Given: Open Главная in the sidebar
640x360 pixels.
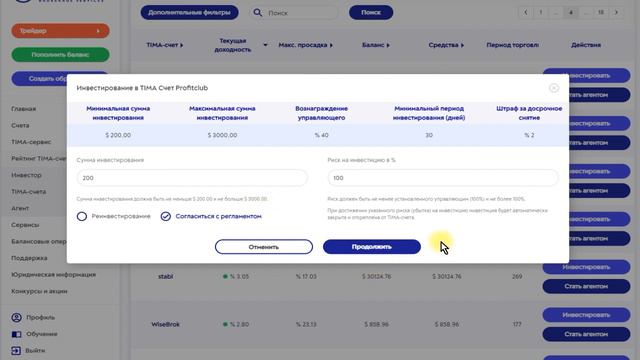Looking at the screenshot, I should click(x=24, y=109).
